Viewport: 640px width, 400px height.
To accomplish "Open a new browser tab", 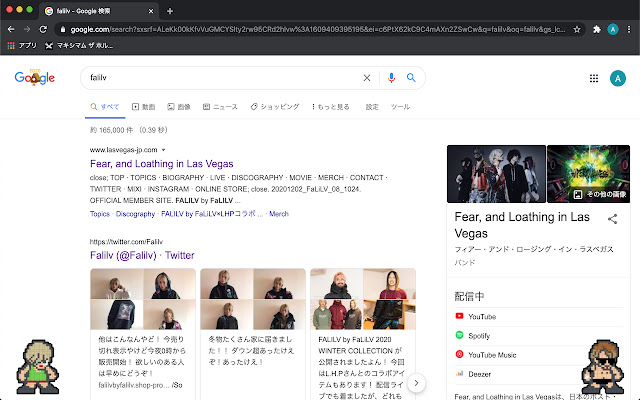I will (170, 11).
